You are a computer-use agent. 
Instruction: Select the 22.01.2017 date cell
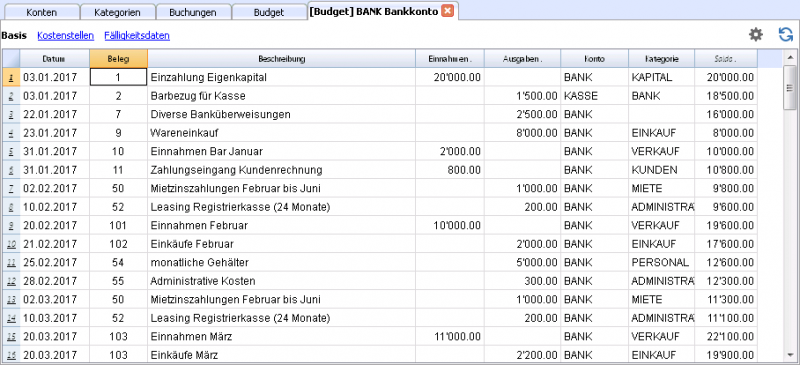click(x=55, y=114)
